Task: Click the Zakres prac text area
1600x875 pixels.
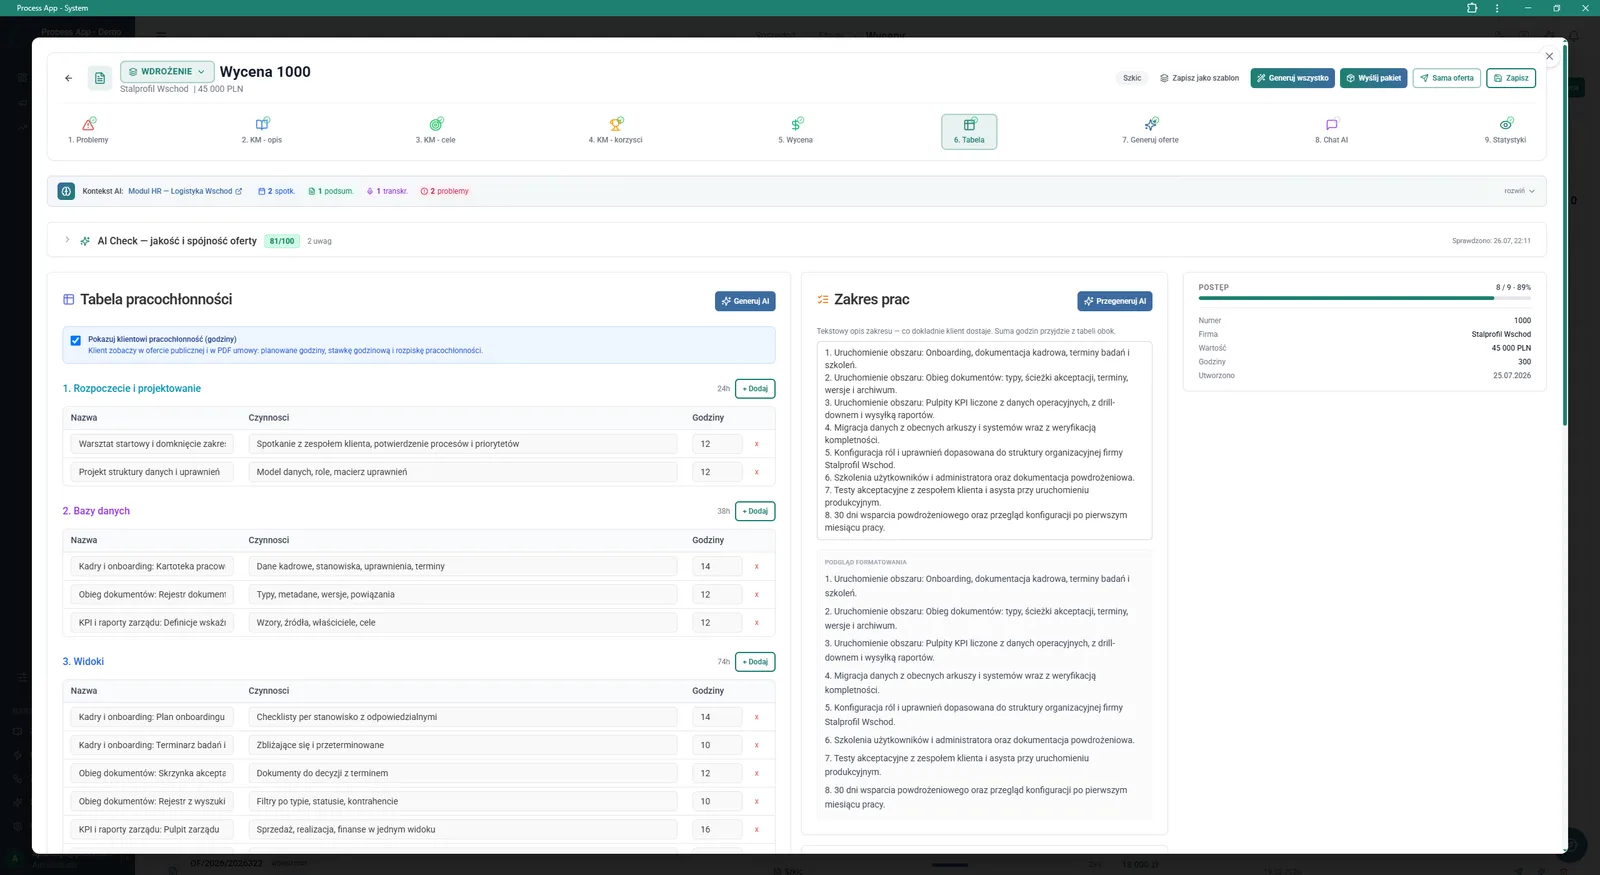Action: tap(984, 440)
